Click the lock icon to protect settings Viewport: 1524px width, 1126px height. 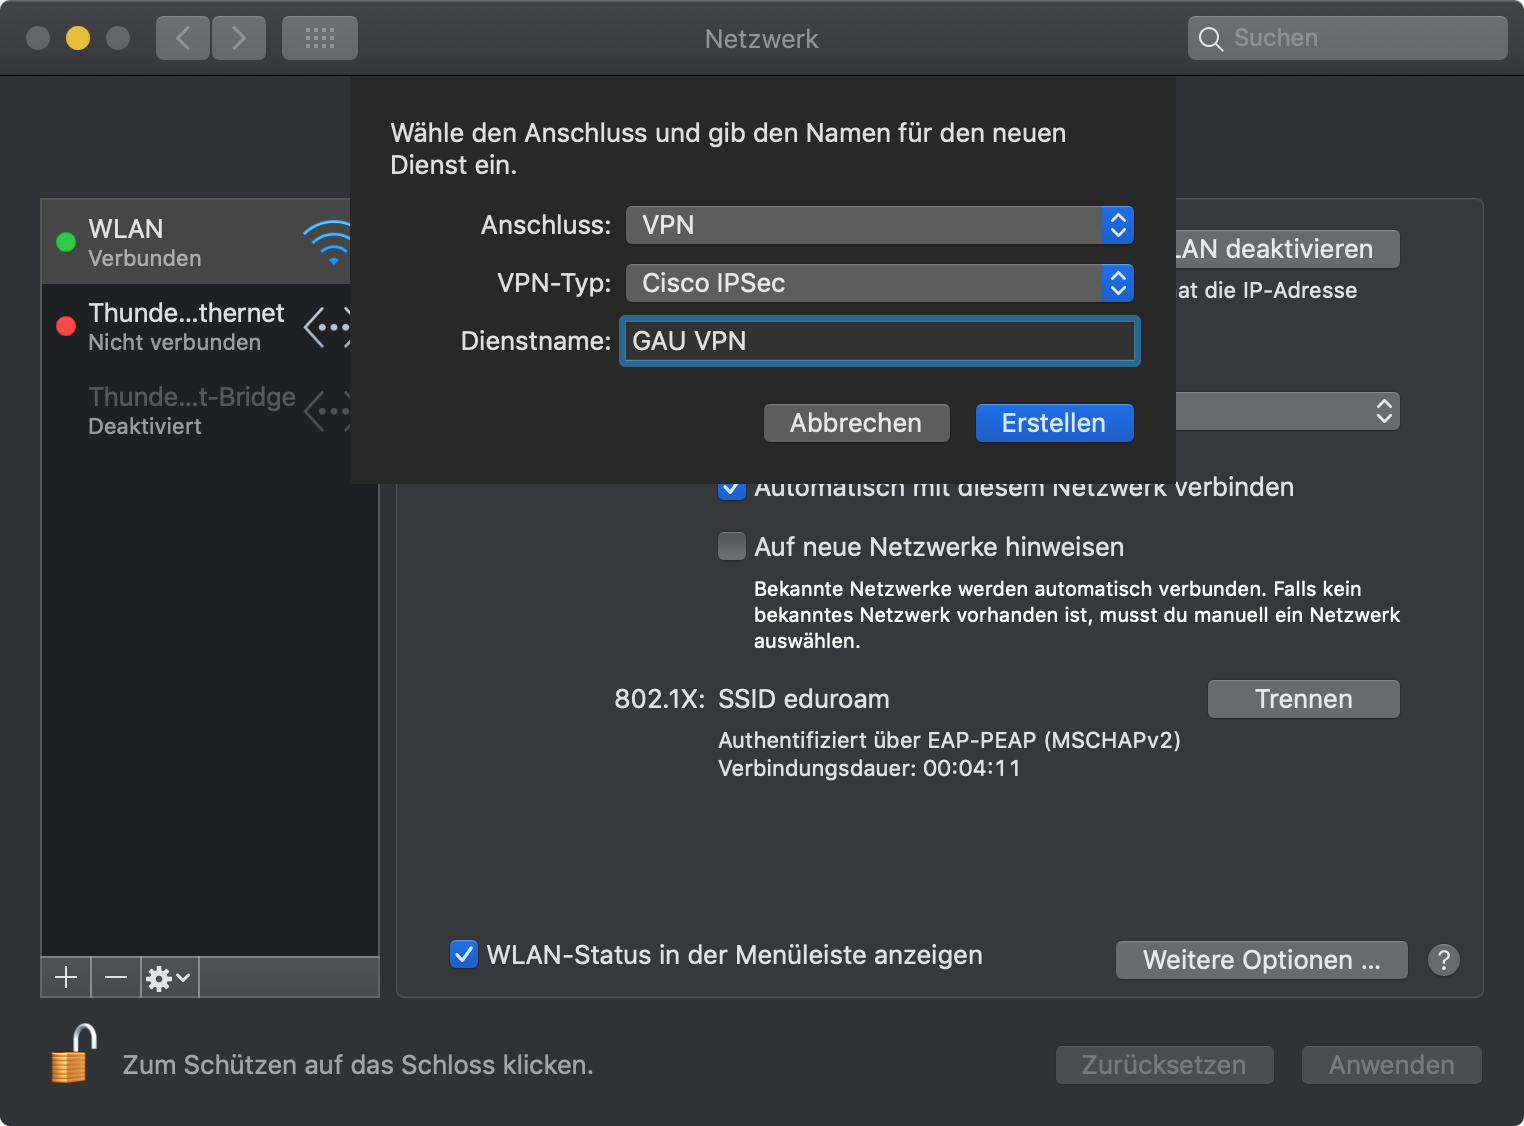(74, 1054)
